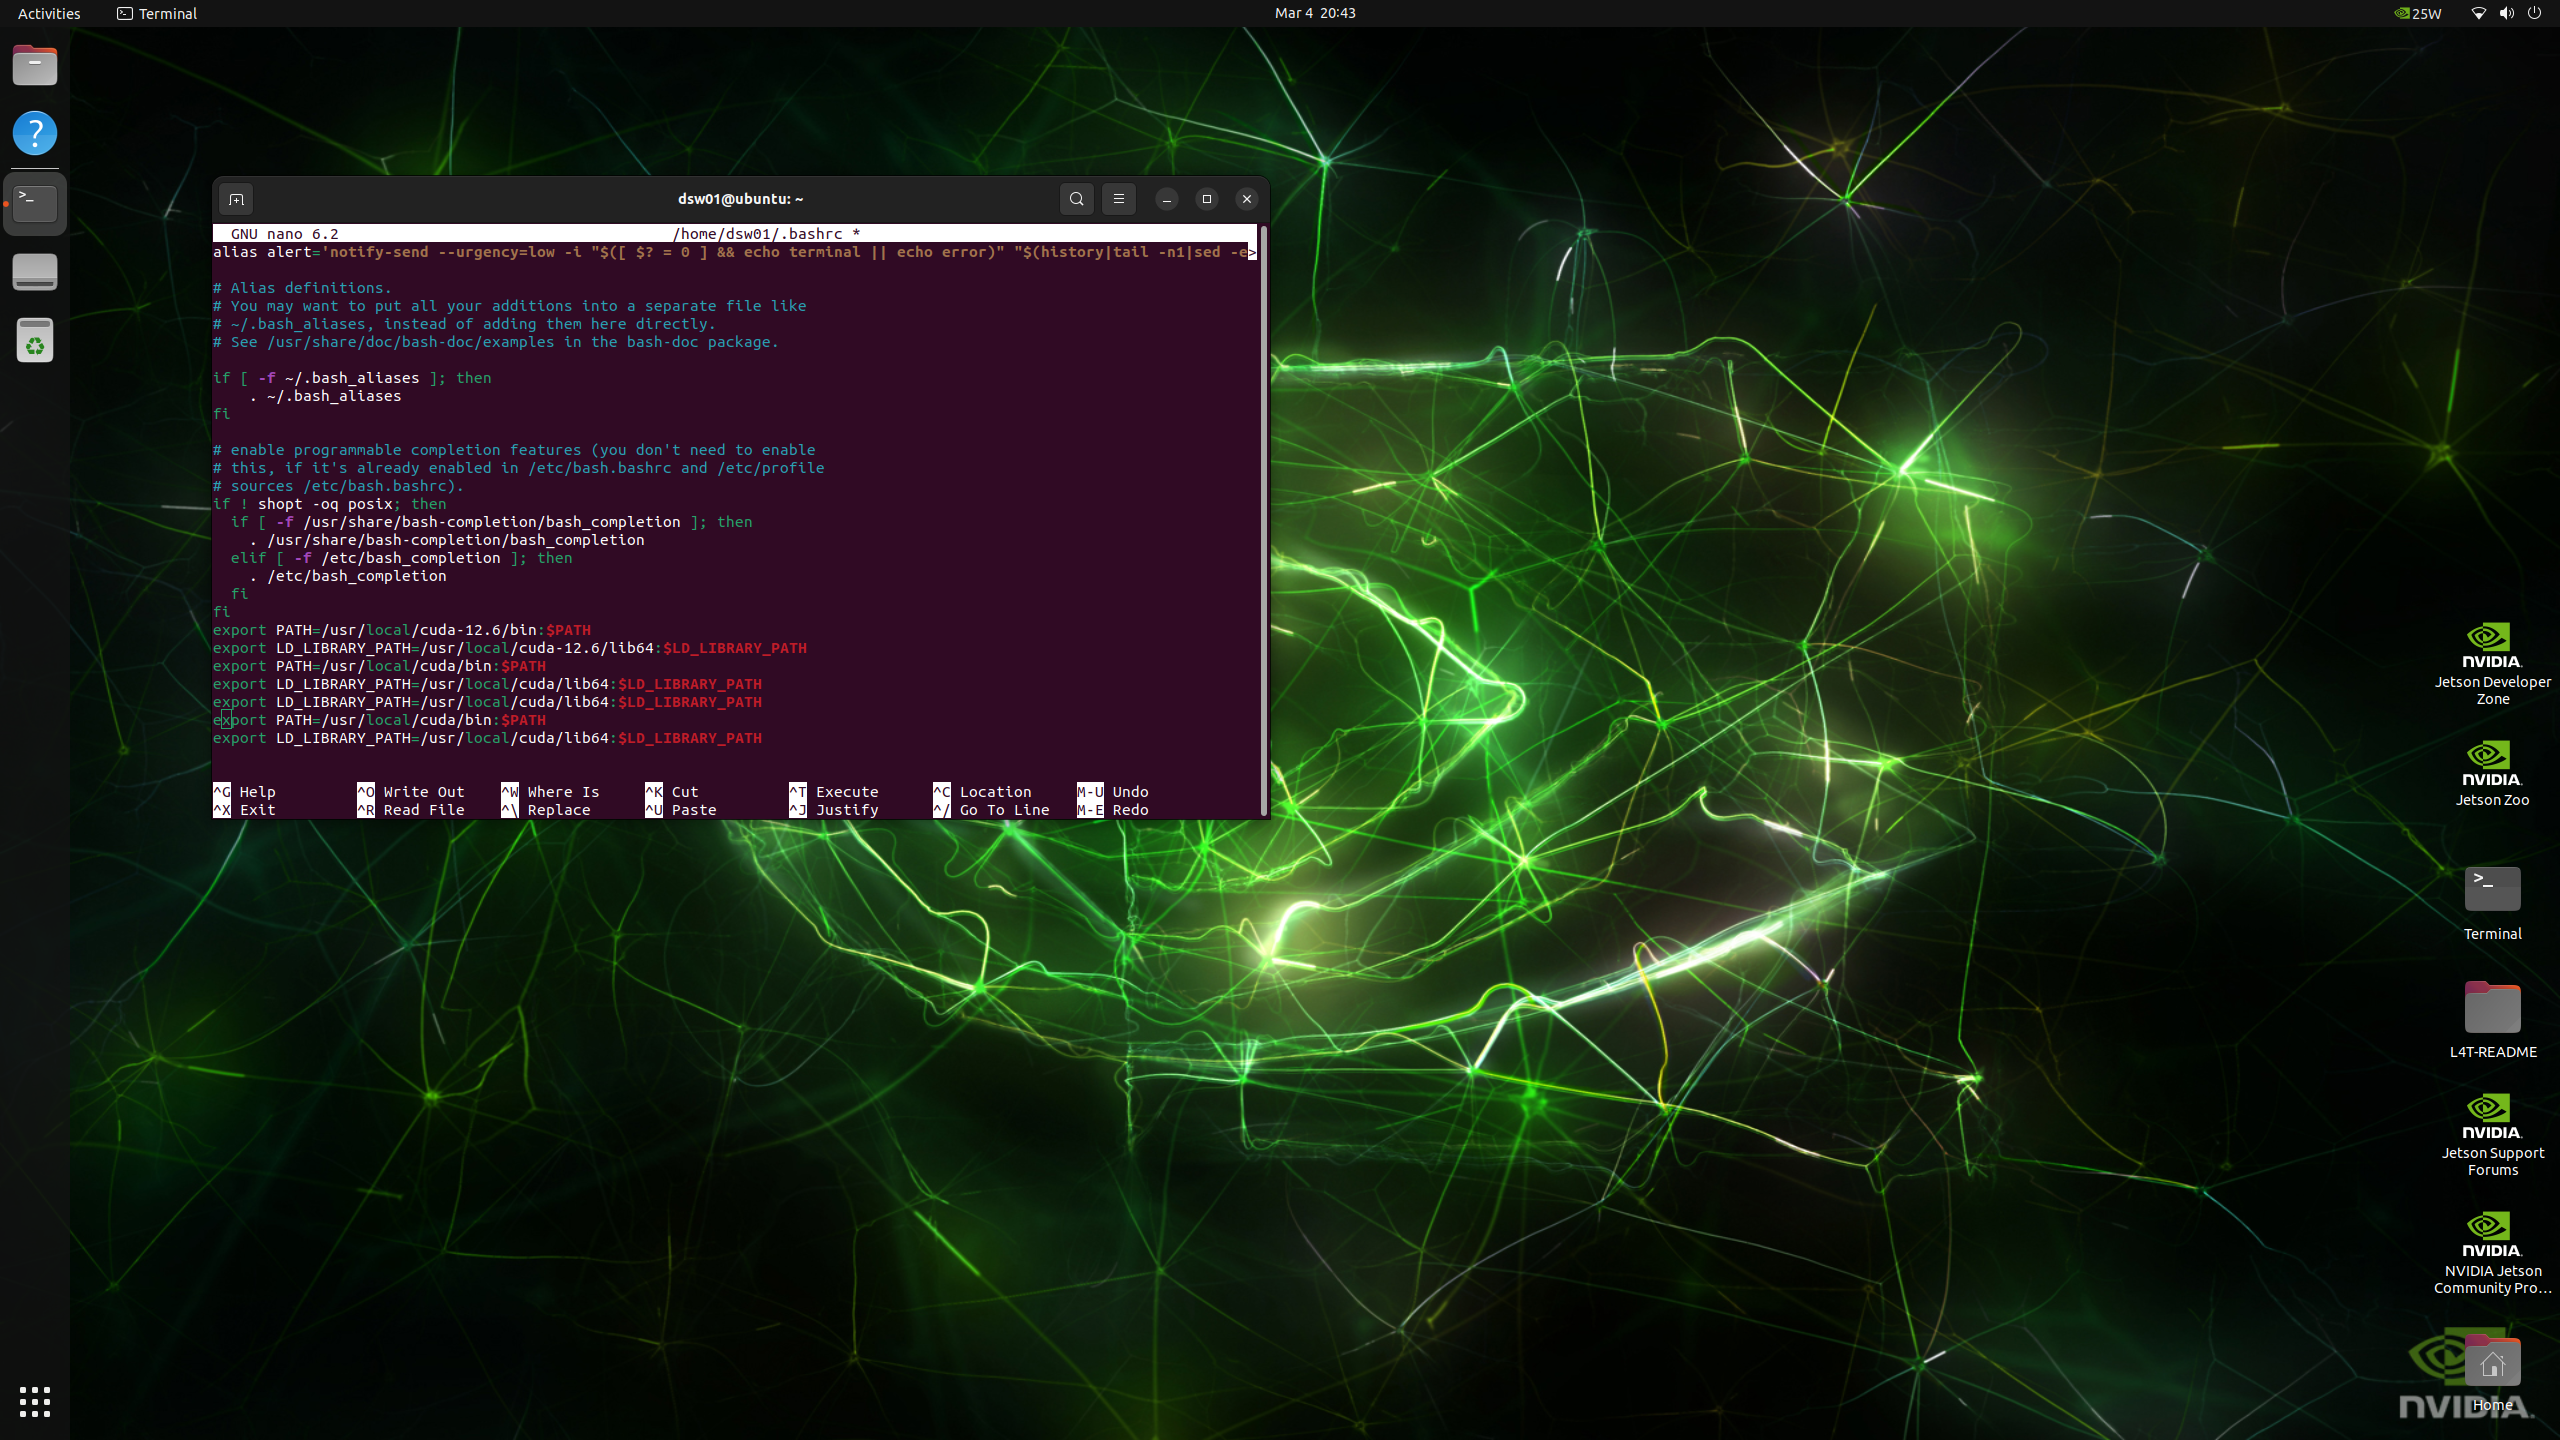
Task: Expand system menu via power icon
Action: [2534, 13]
